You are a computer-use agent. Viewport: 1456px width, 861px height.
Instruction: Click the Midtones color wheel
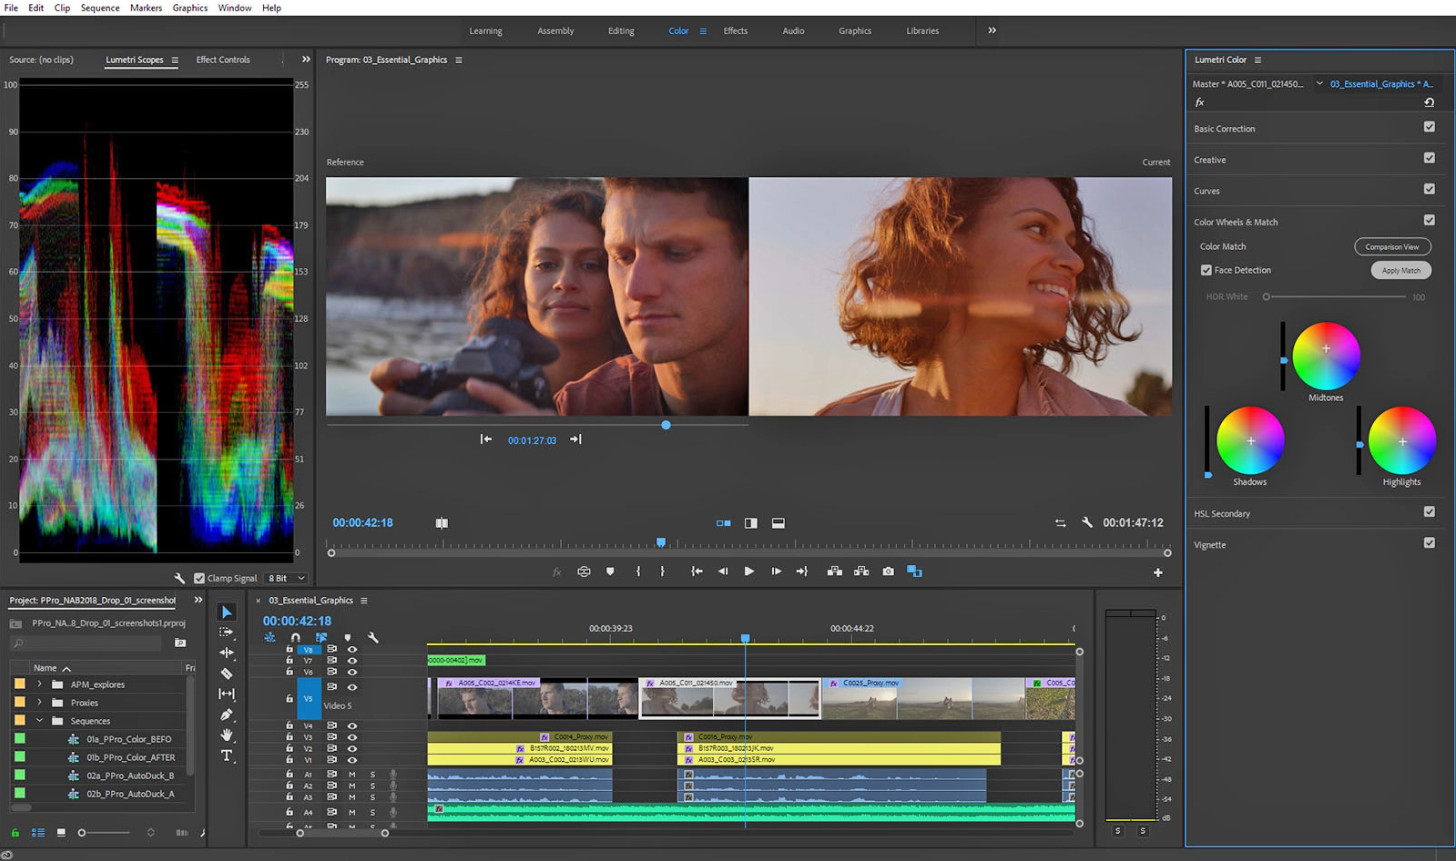(x=1325, y=355)
